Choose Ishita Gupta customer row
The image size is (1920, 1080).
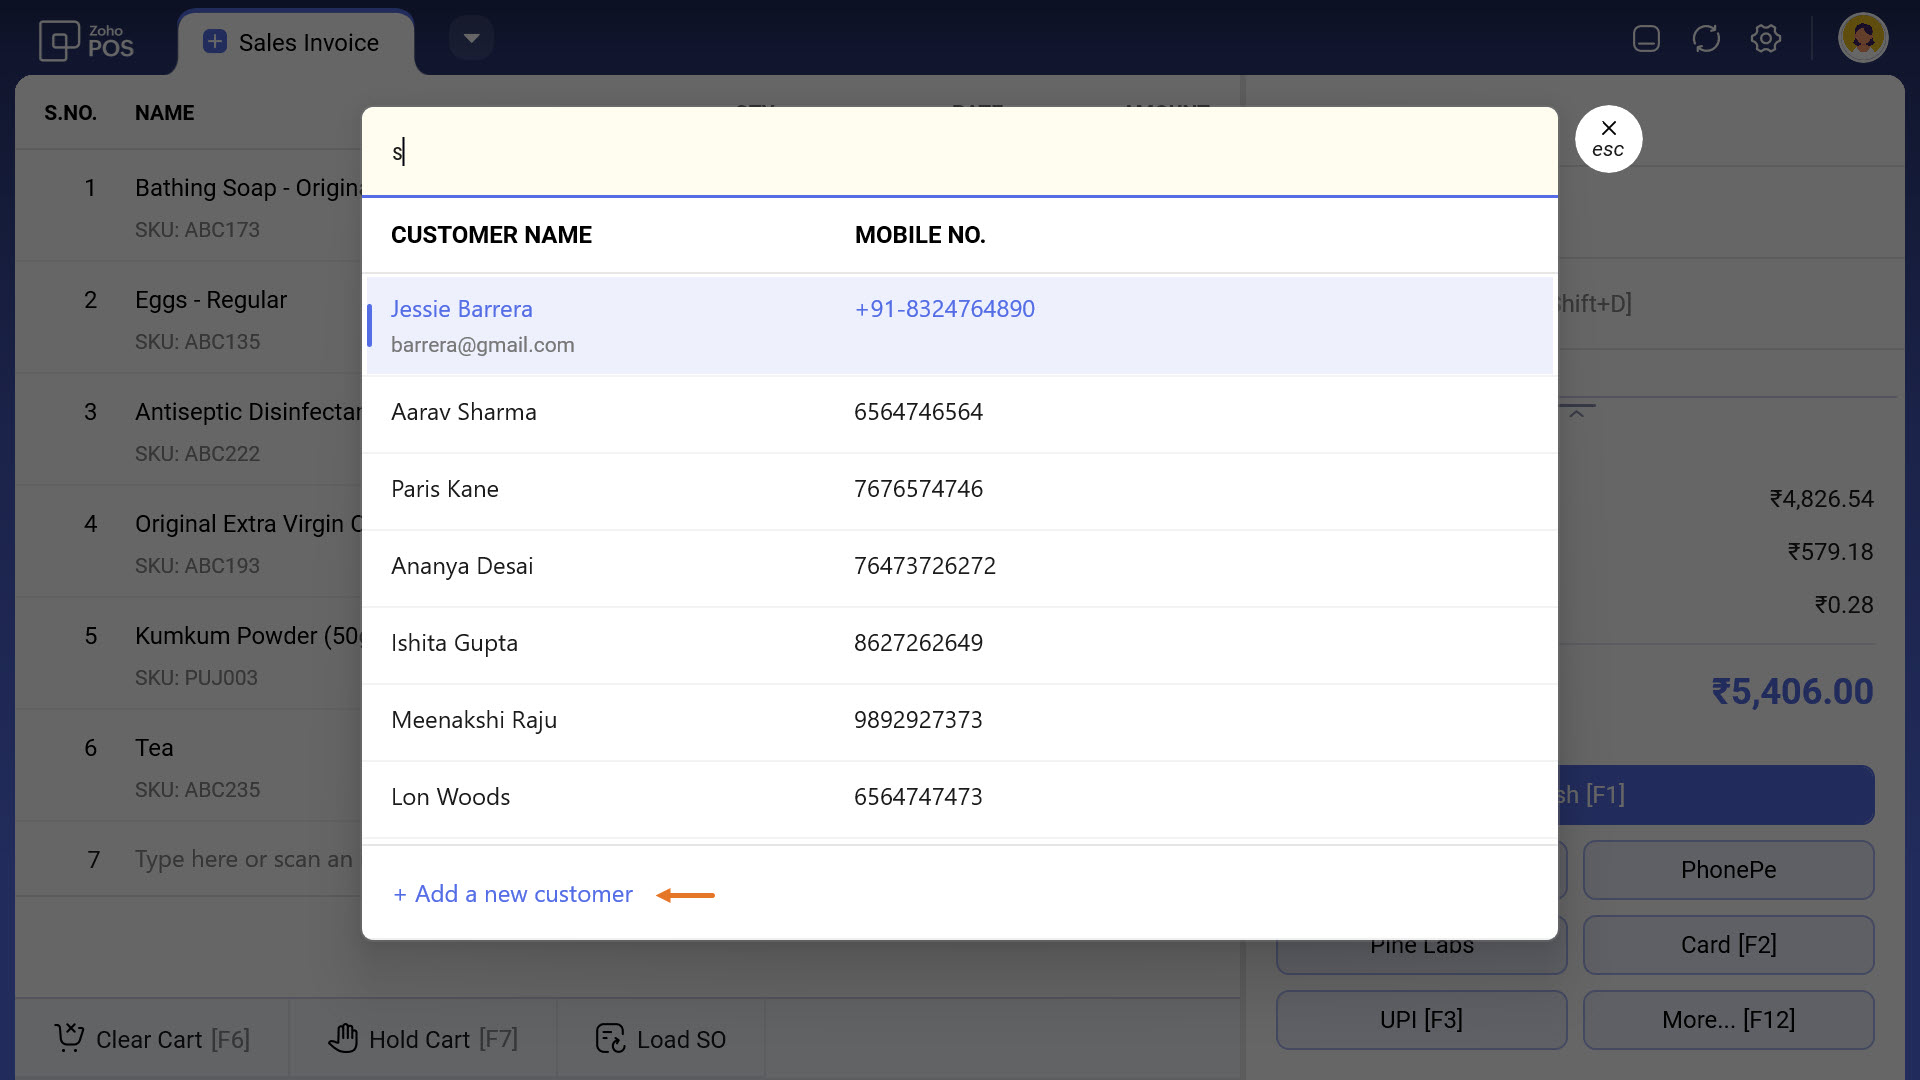pos(454,644)
